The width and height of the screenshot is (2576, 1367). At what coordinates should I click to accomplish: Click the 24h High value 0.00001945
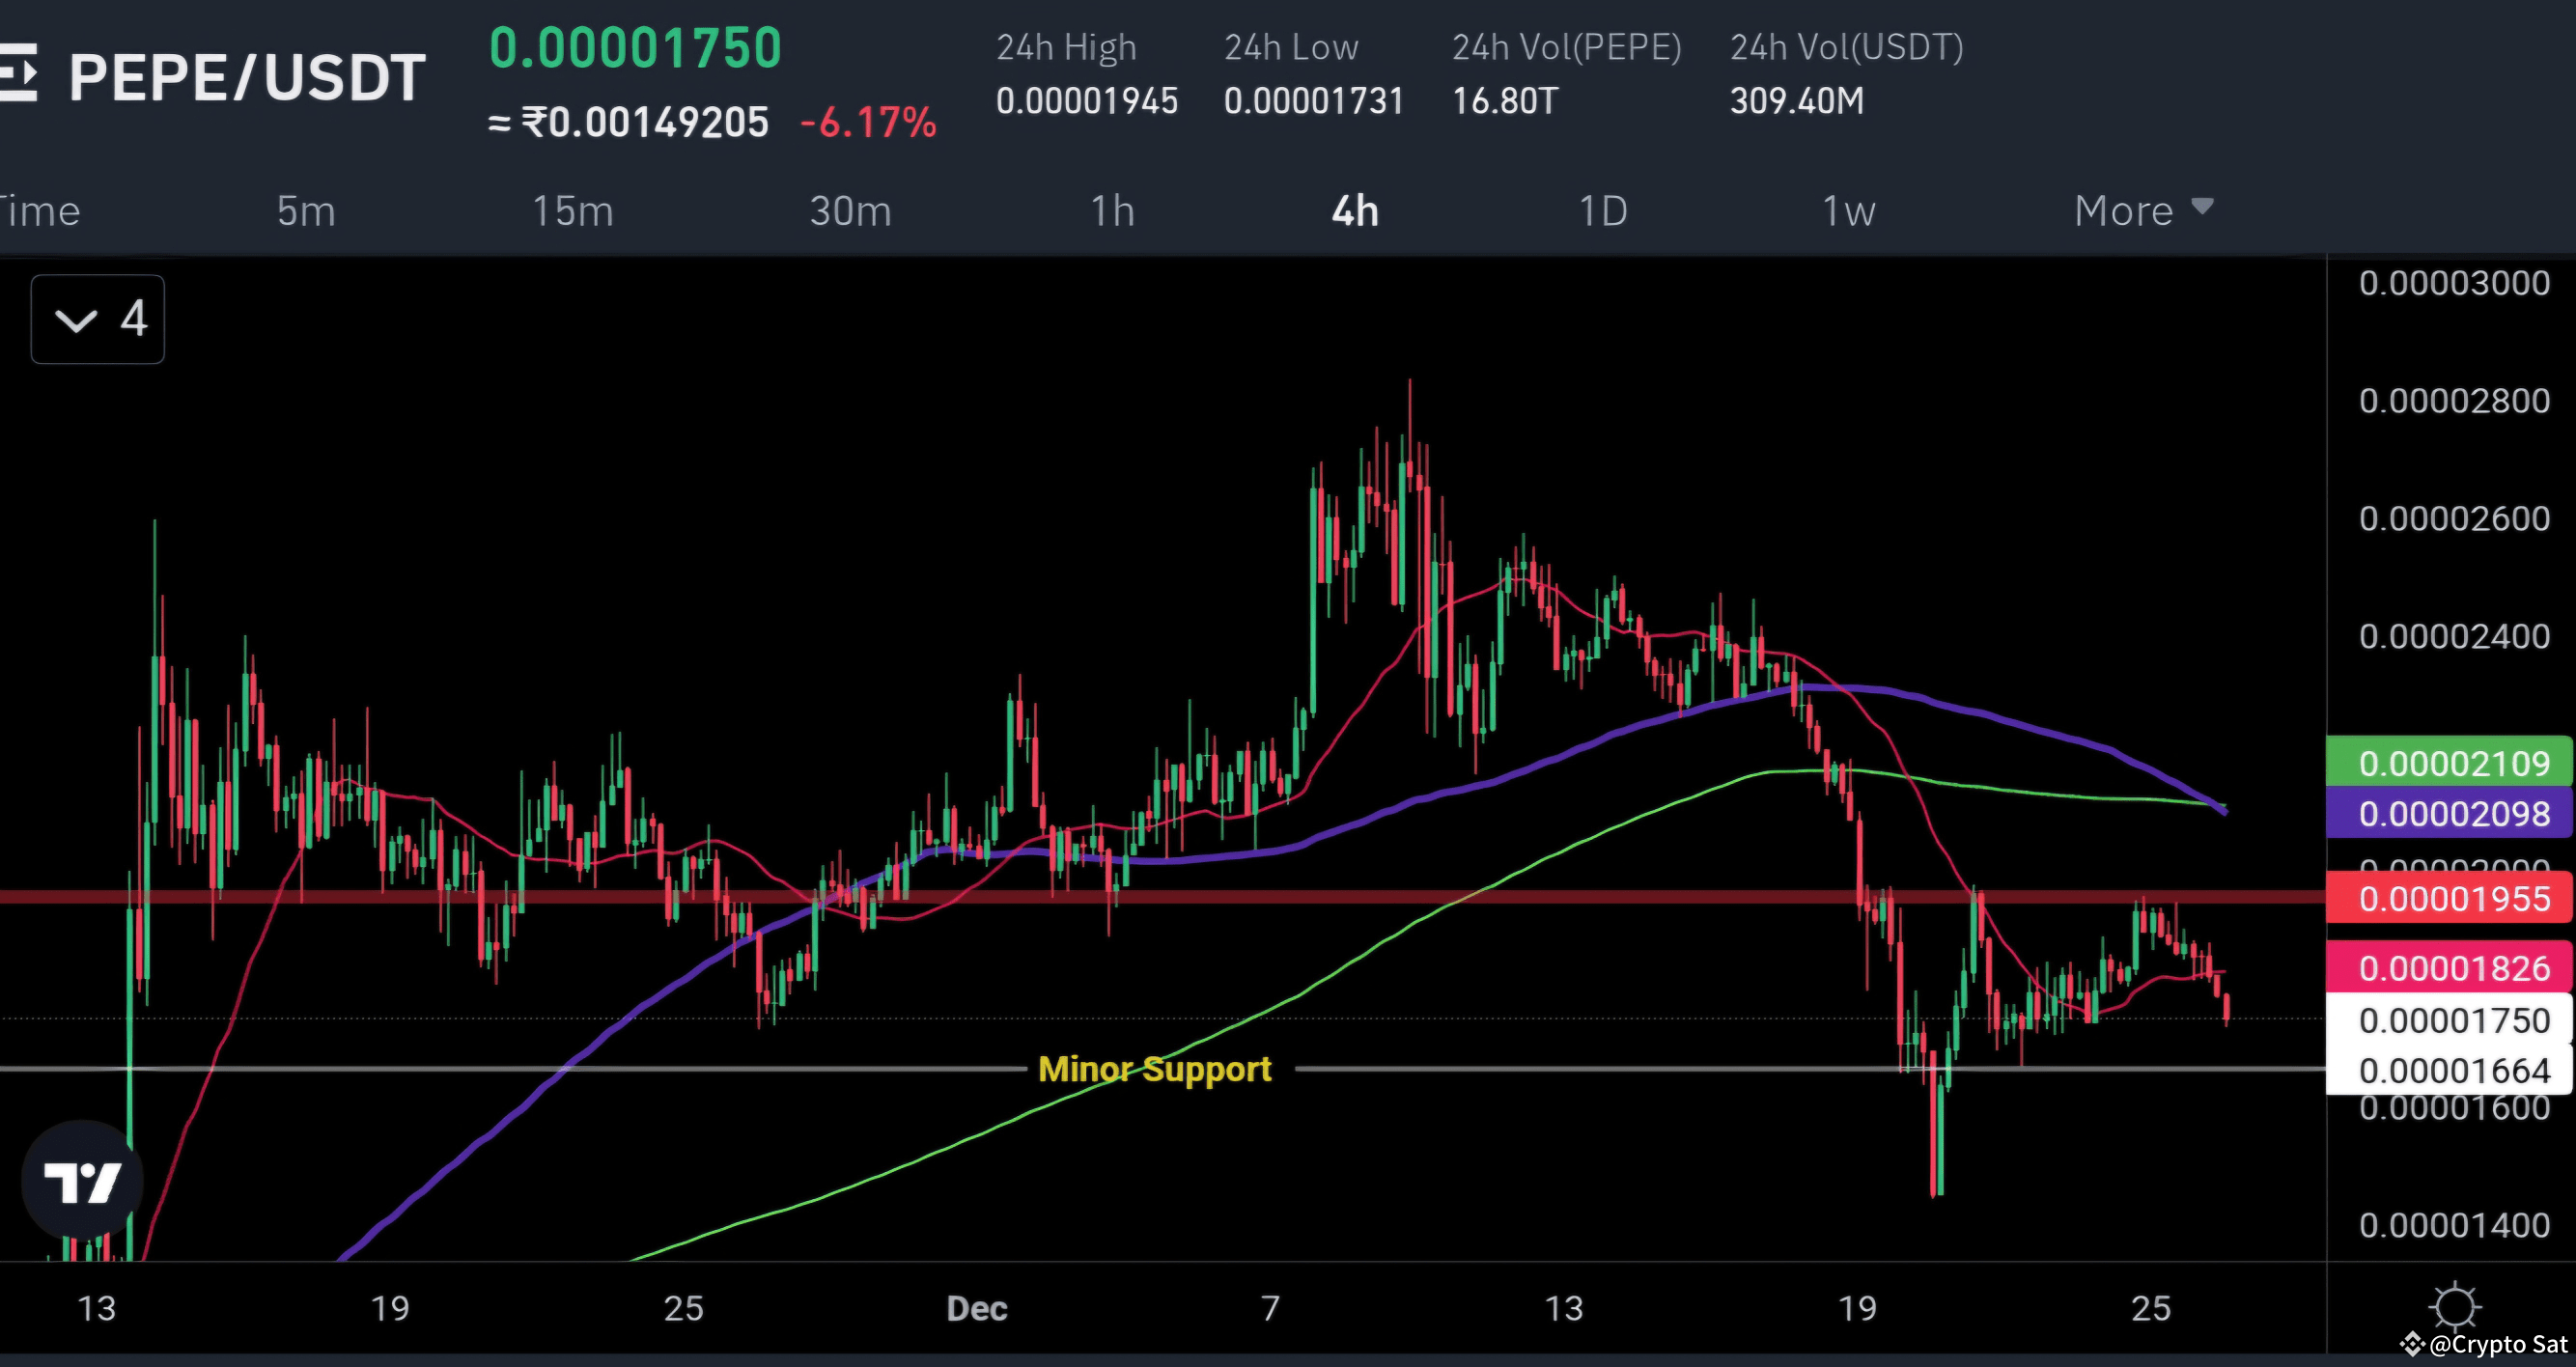pos(1088,101)
